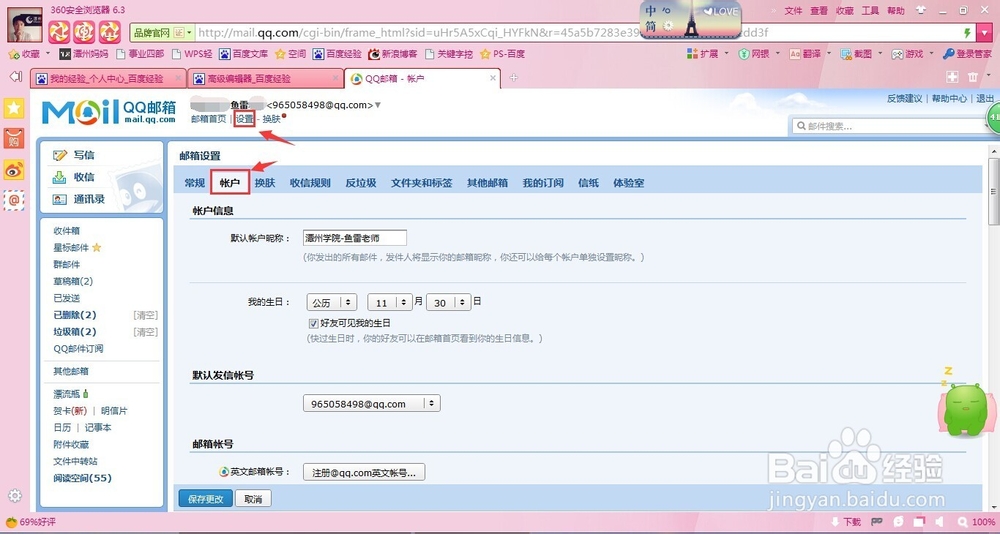Image resolution: width=1000 pixels, height=534 pixels.
Task: Click the home pinwheel icon in toolbar
Action: pyautogui.click(x=110, y=31)
